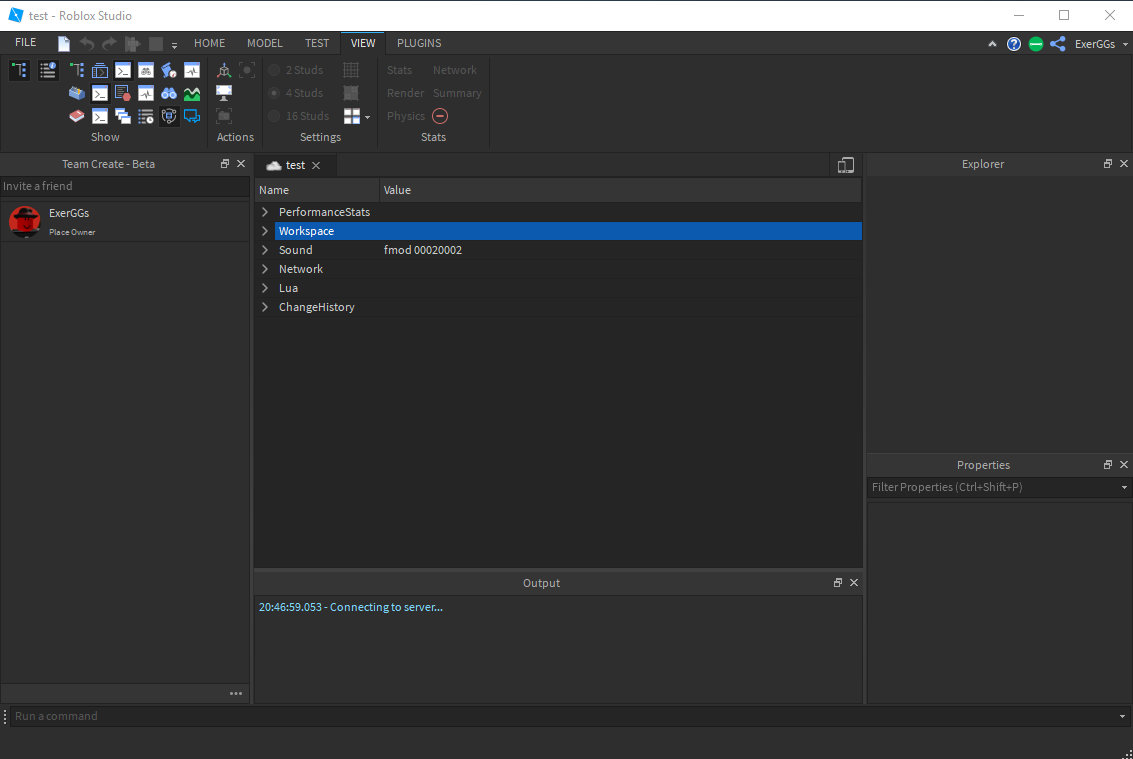The height and width of the screenshot is (759, 1133).
Task: Click the binoculars Find Results icon
Action: [x=169, y=93]
